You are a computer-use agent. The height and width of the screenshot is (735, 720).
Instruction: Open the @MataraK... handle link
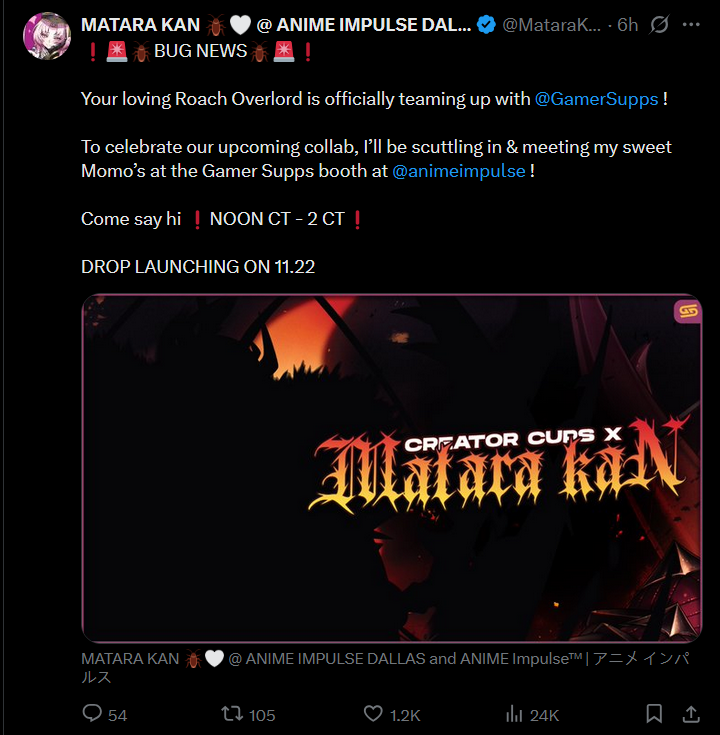coord(551,25)
